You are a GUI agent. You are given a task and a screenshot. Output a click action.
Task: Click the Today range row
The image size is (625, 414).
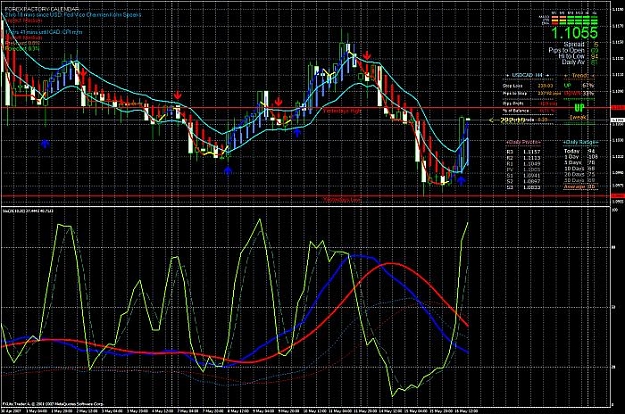tap(580, 151)
